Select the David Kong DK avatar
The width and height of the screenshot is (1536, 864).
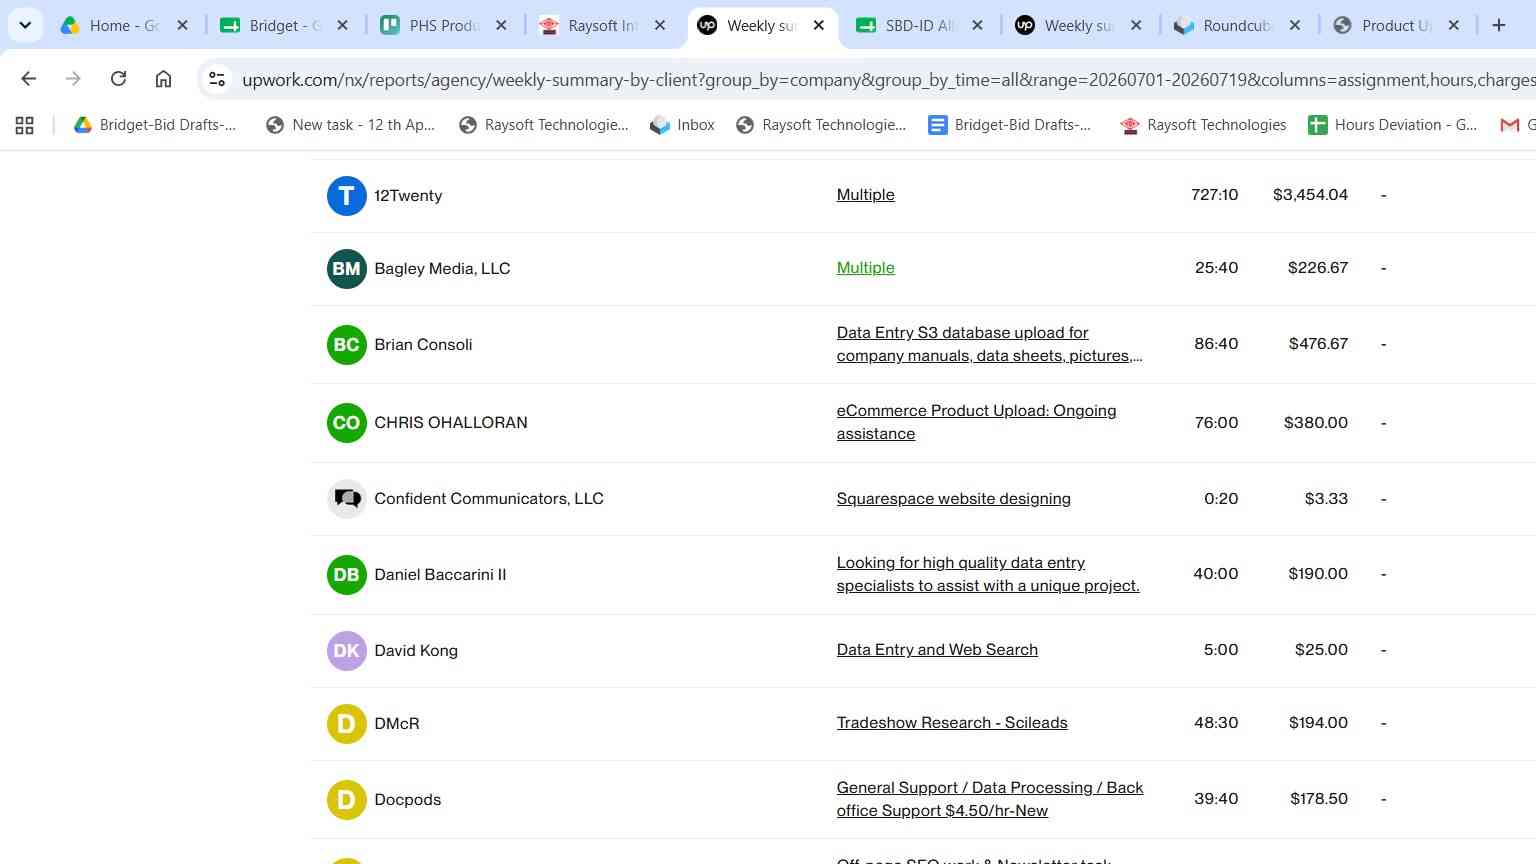(x=346, y=650)
